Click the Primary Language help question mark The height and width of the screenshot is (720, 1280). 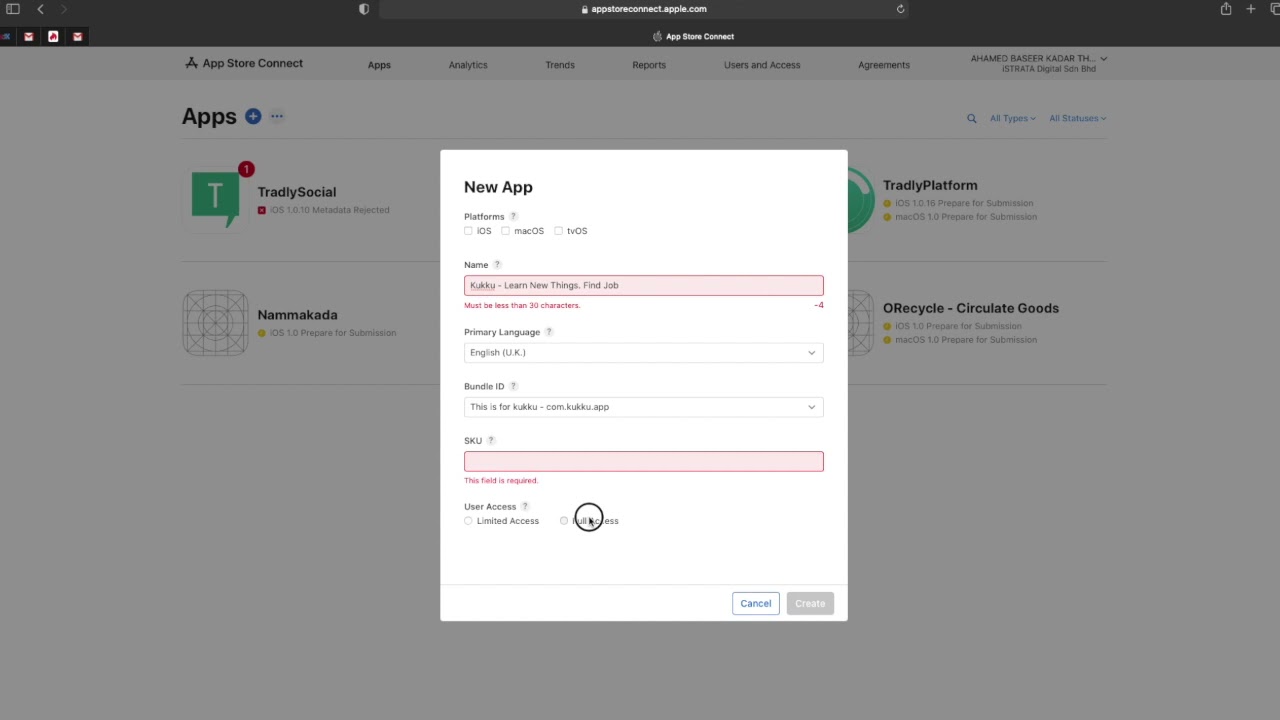click(549, 332)
